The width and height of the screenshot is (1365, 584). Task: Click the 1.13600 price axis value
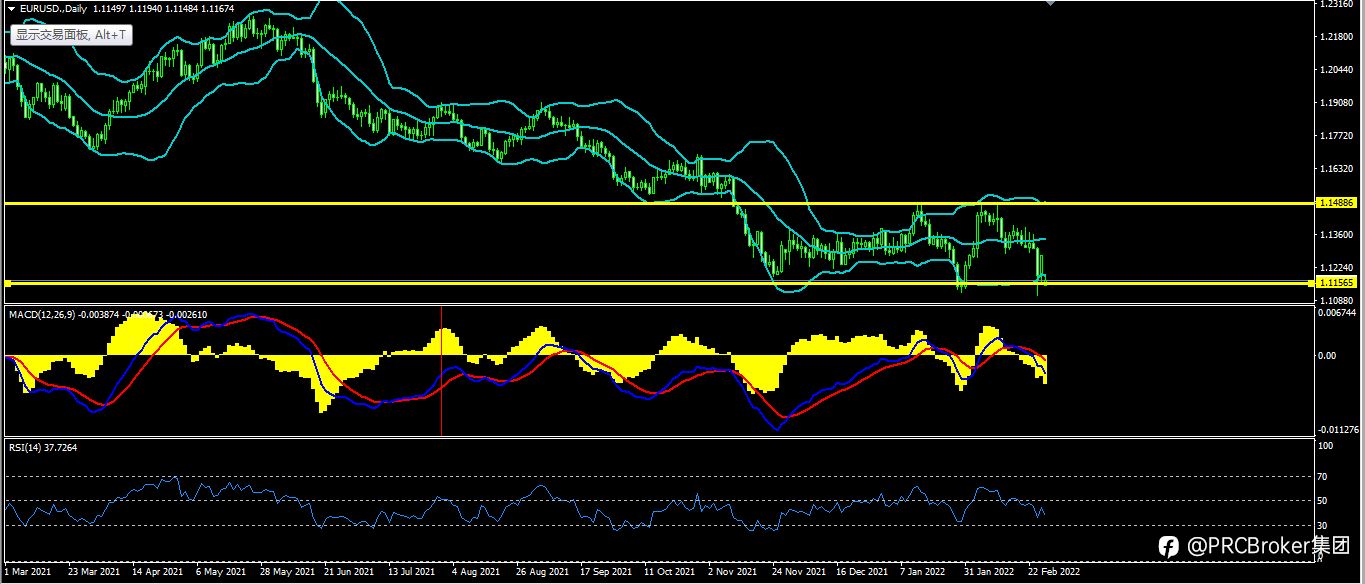1336,235
